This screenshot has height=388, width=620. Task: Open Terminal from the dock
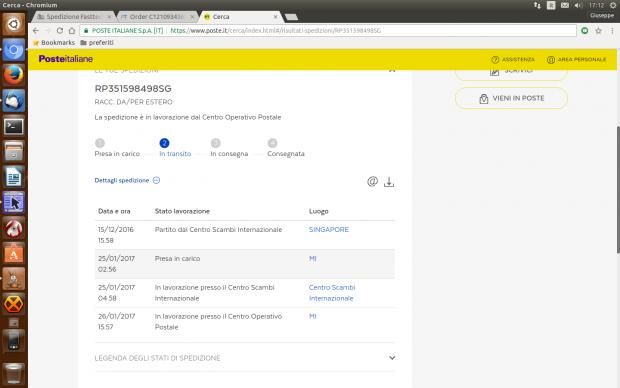pyautogui.click(x=13, y=127)
